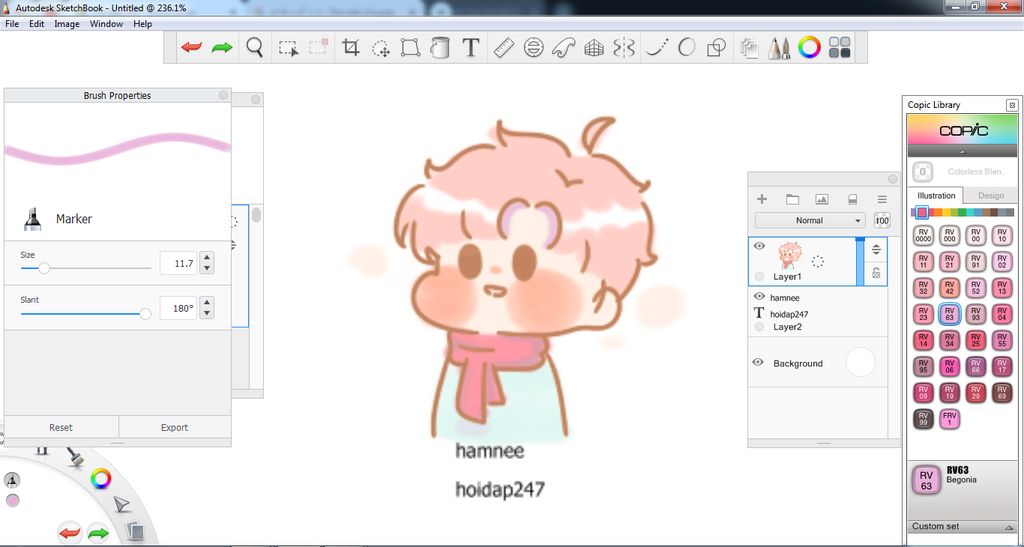The image size is (1024, 547).
Task: Open the Brush Palette from toolbar
Action: click(x=778, y=48)
